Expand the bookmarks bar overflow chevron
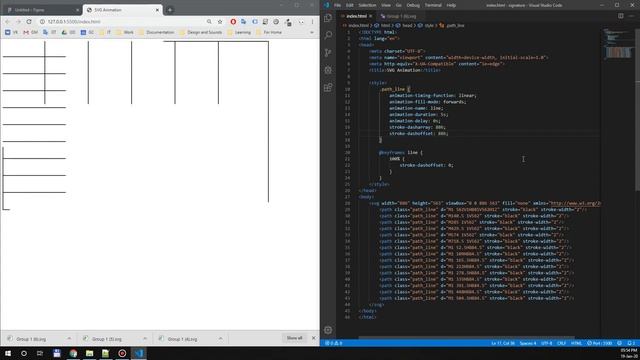 [x=312, y=32]
